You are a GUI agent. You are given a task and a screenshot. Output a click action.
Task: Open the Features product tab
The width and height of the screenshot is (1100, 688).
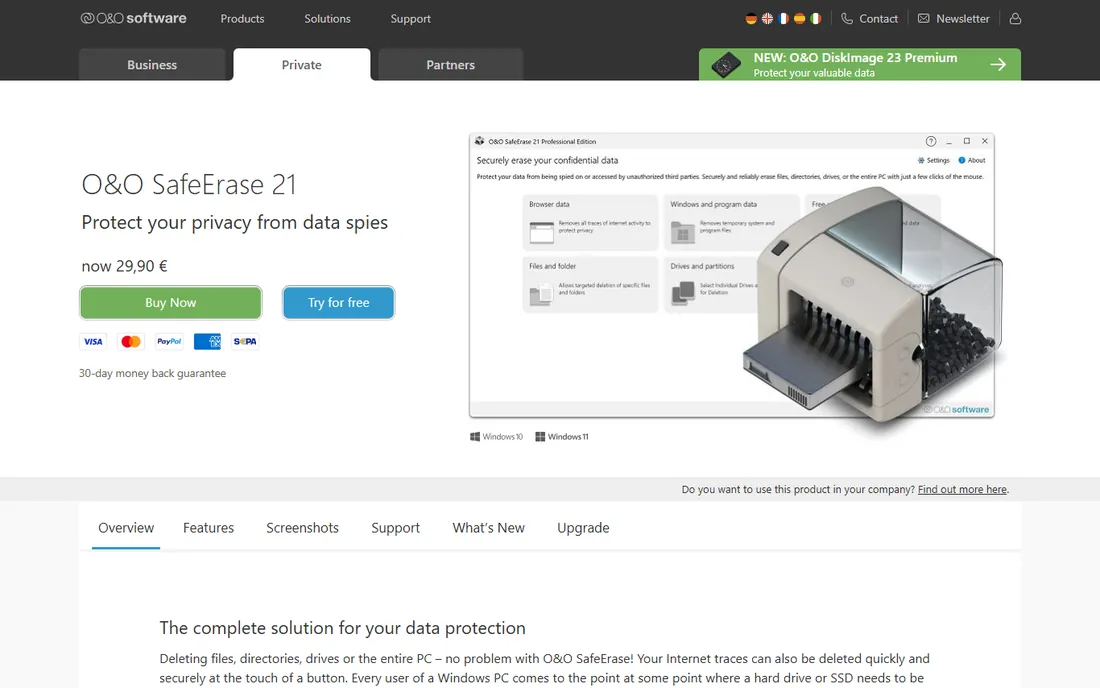pyautogui.click(x=208, y=528)
